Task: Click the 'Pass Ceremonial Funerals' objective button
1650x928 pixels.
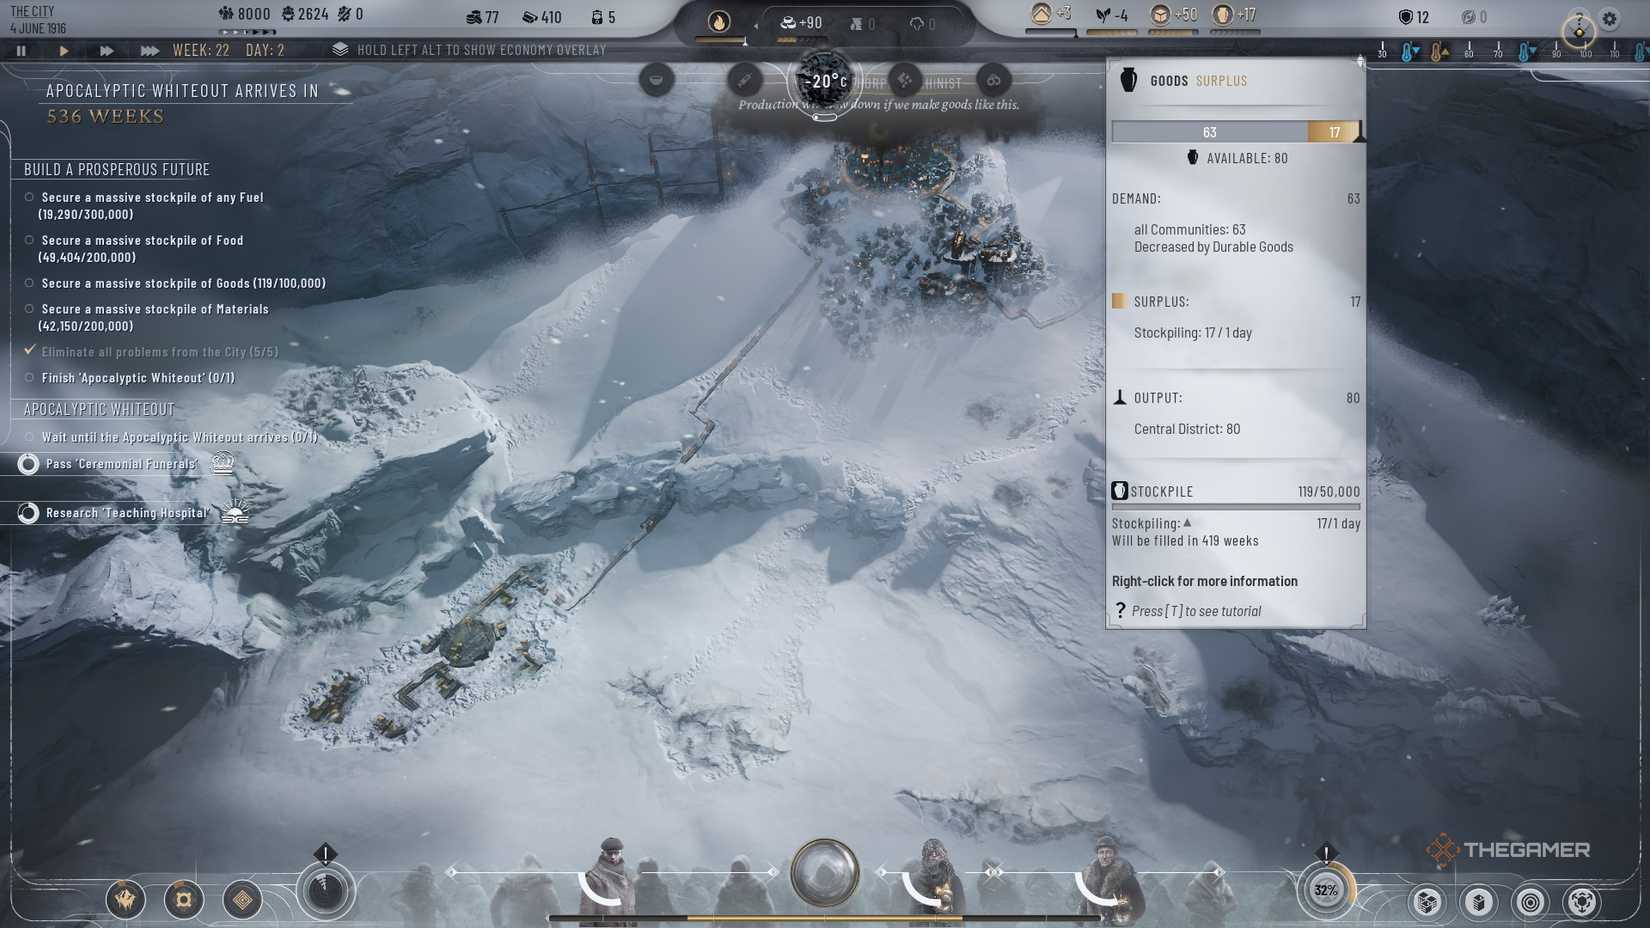Action: coord(118,463)
